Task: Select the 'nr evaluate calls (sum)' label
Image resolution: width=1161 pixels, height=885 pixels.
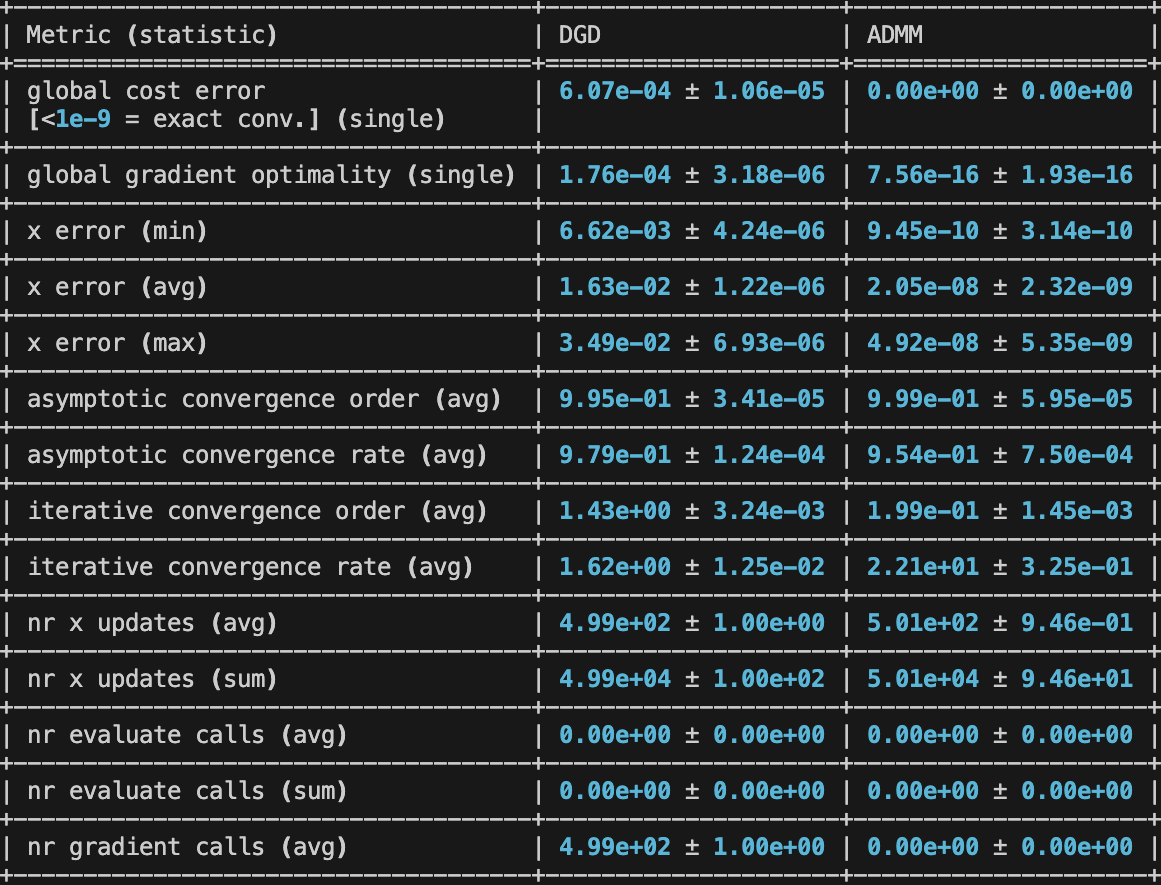Action: pos(187,791)
